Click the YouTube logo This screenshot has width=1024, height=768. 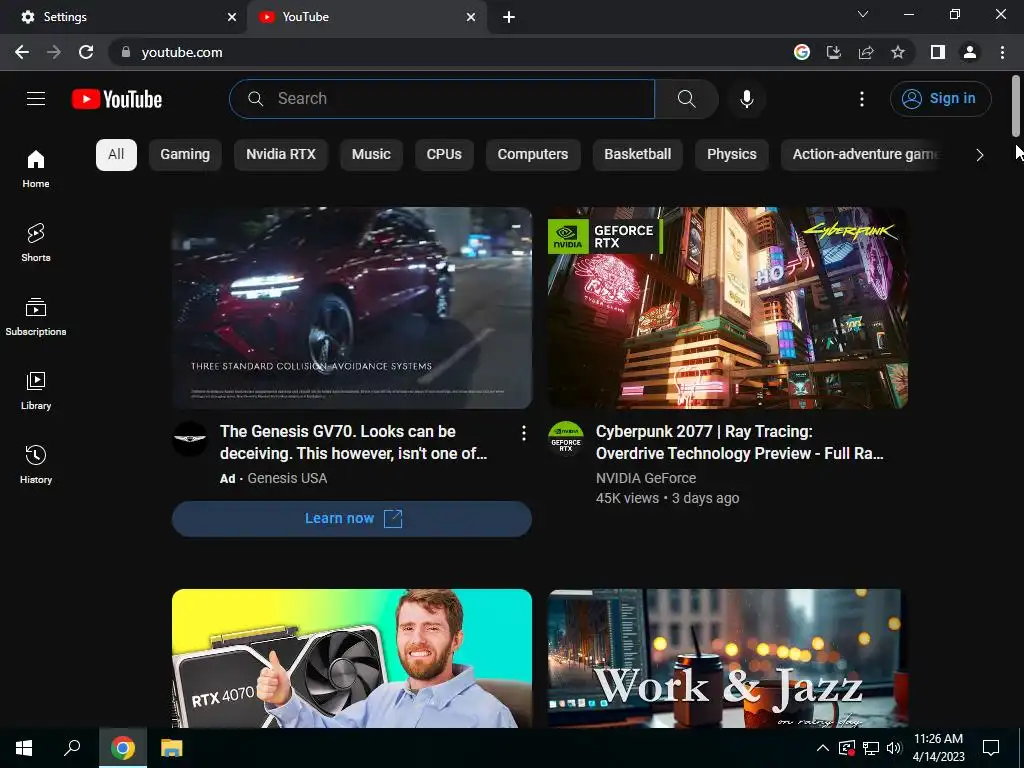pyautogui.click(x=117, y=99)
